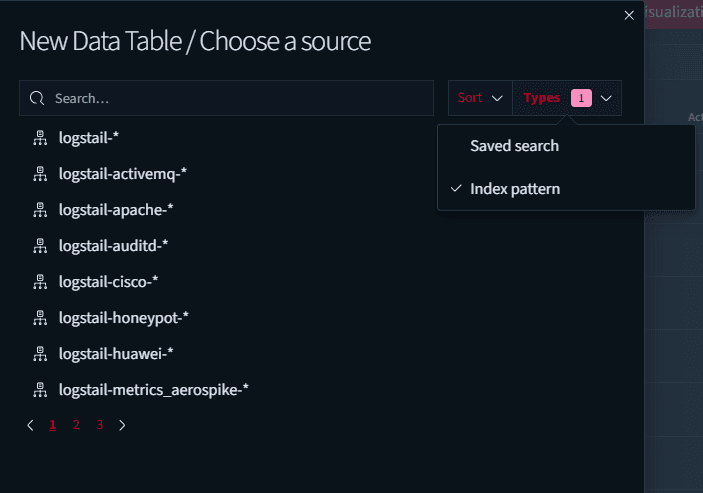Click the index pattern icon beside logstail-honeypot-*
This screenshot has width=703, height=493.
[40, 318]
